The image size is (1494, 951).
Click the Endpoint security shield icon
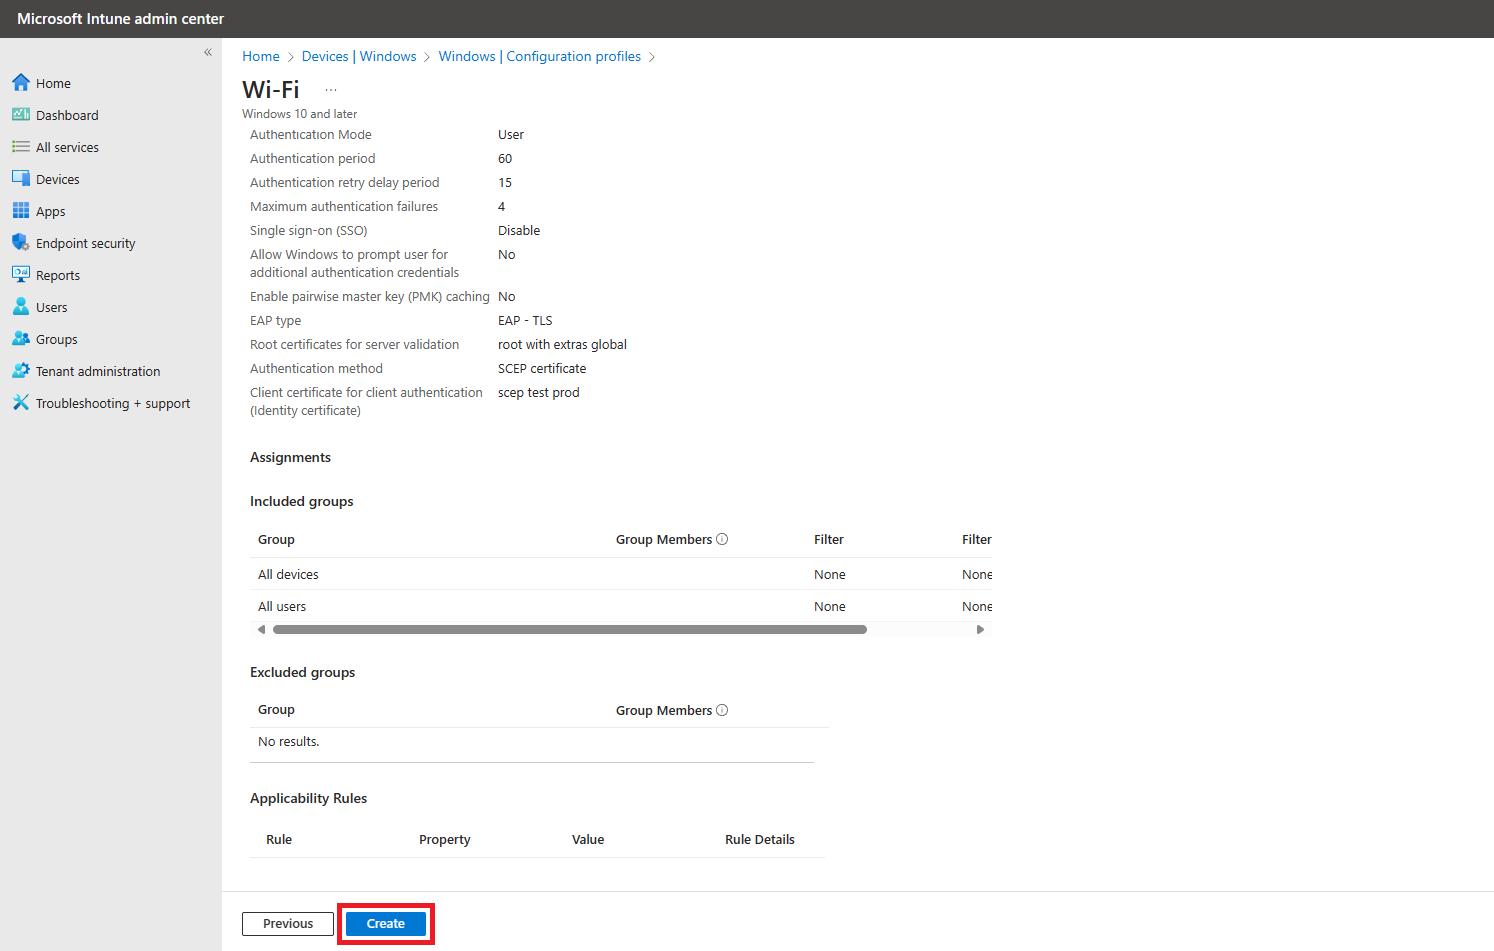pos(21,242)
